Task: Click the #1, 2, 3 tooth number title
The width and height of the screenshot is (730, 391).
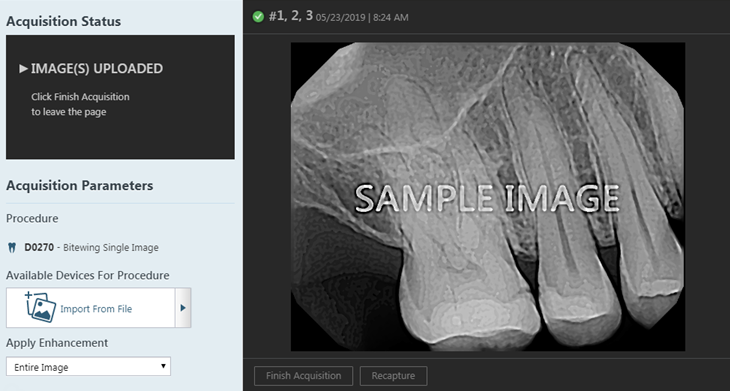Action: [291, 16]
